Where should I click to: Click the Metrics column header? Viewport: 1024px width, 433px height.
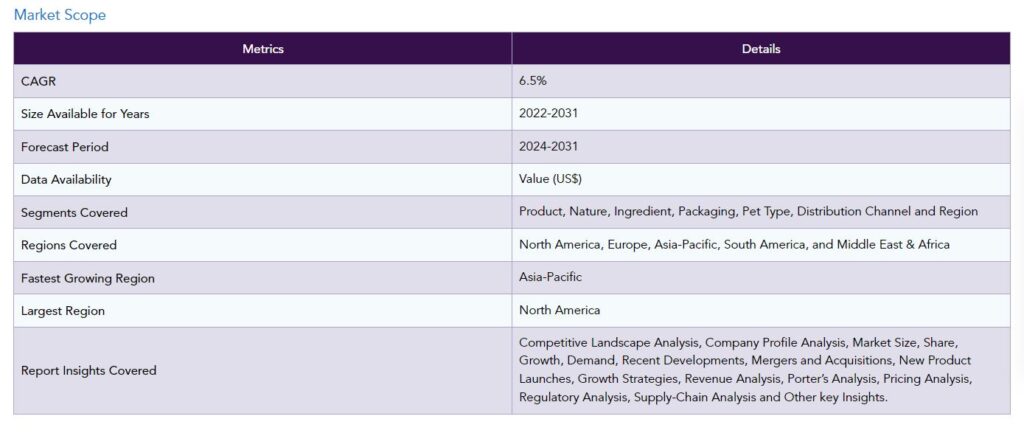point(263,49)
